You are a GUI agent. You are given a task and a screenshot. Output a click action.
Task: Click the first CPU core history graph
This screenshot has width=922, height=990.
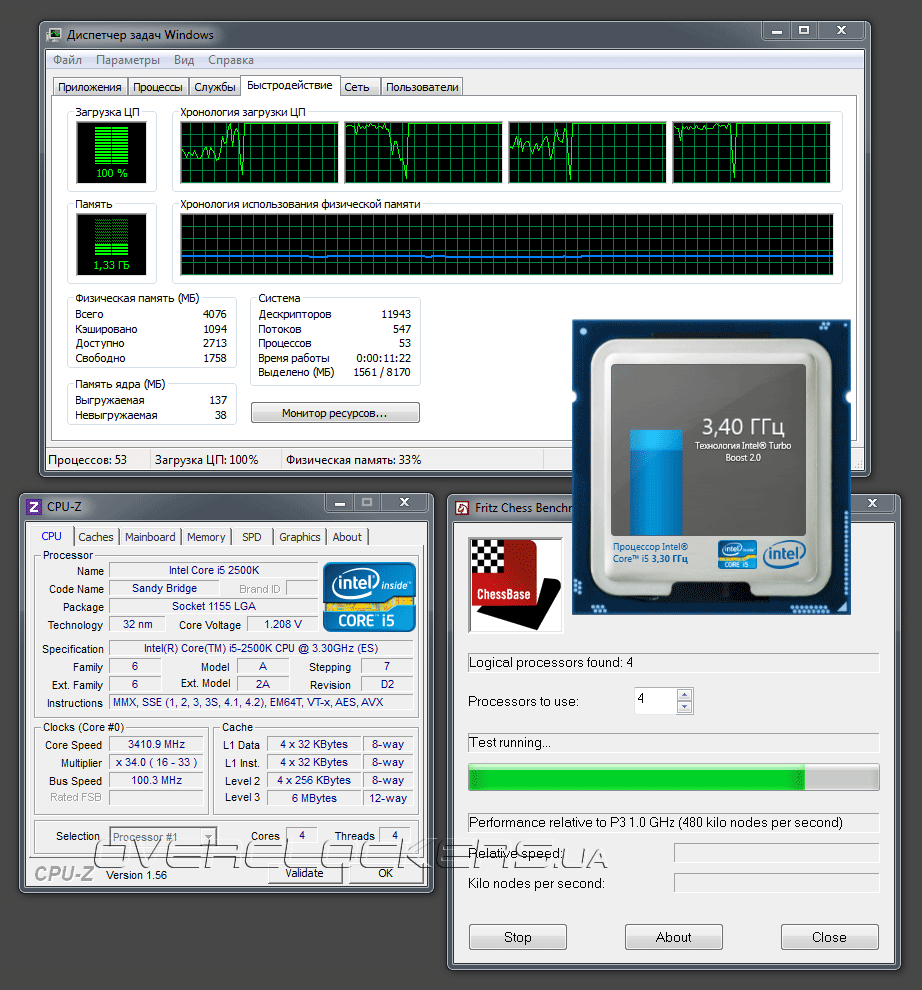260,152
